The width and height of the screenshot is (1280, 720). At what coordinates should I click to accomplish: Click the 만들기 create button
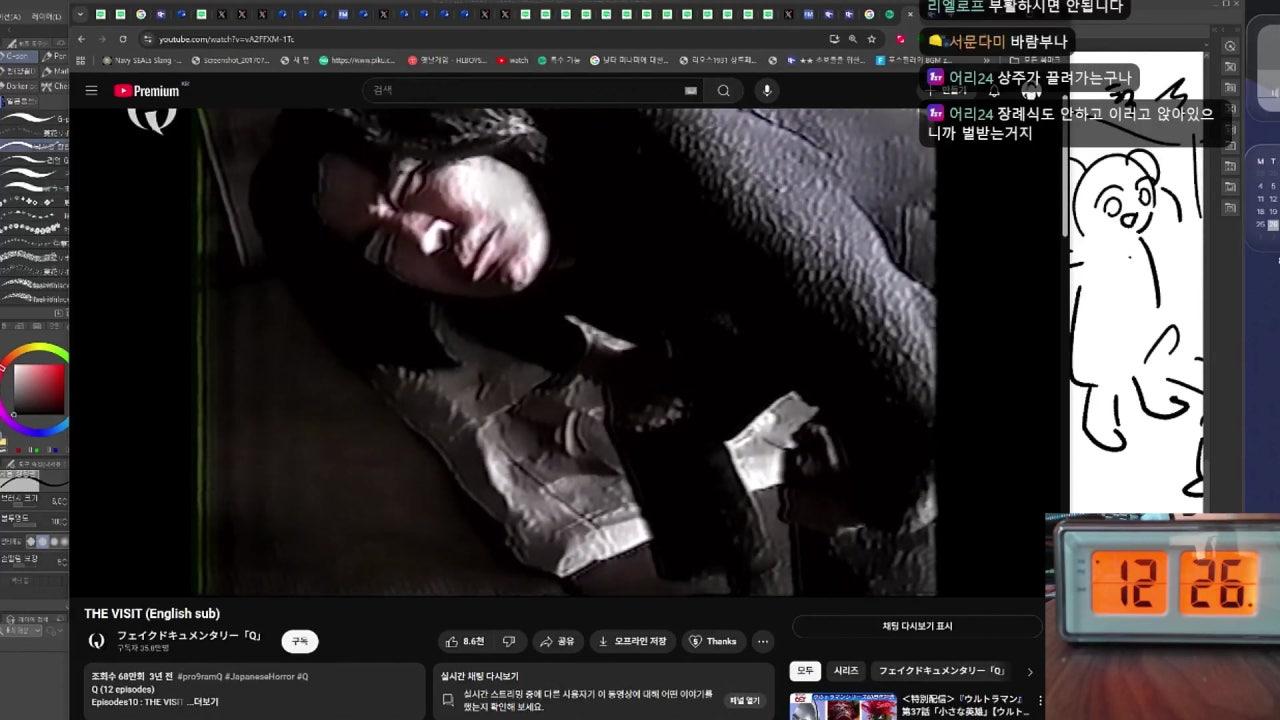tap(948, 91)
